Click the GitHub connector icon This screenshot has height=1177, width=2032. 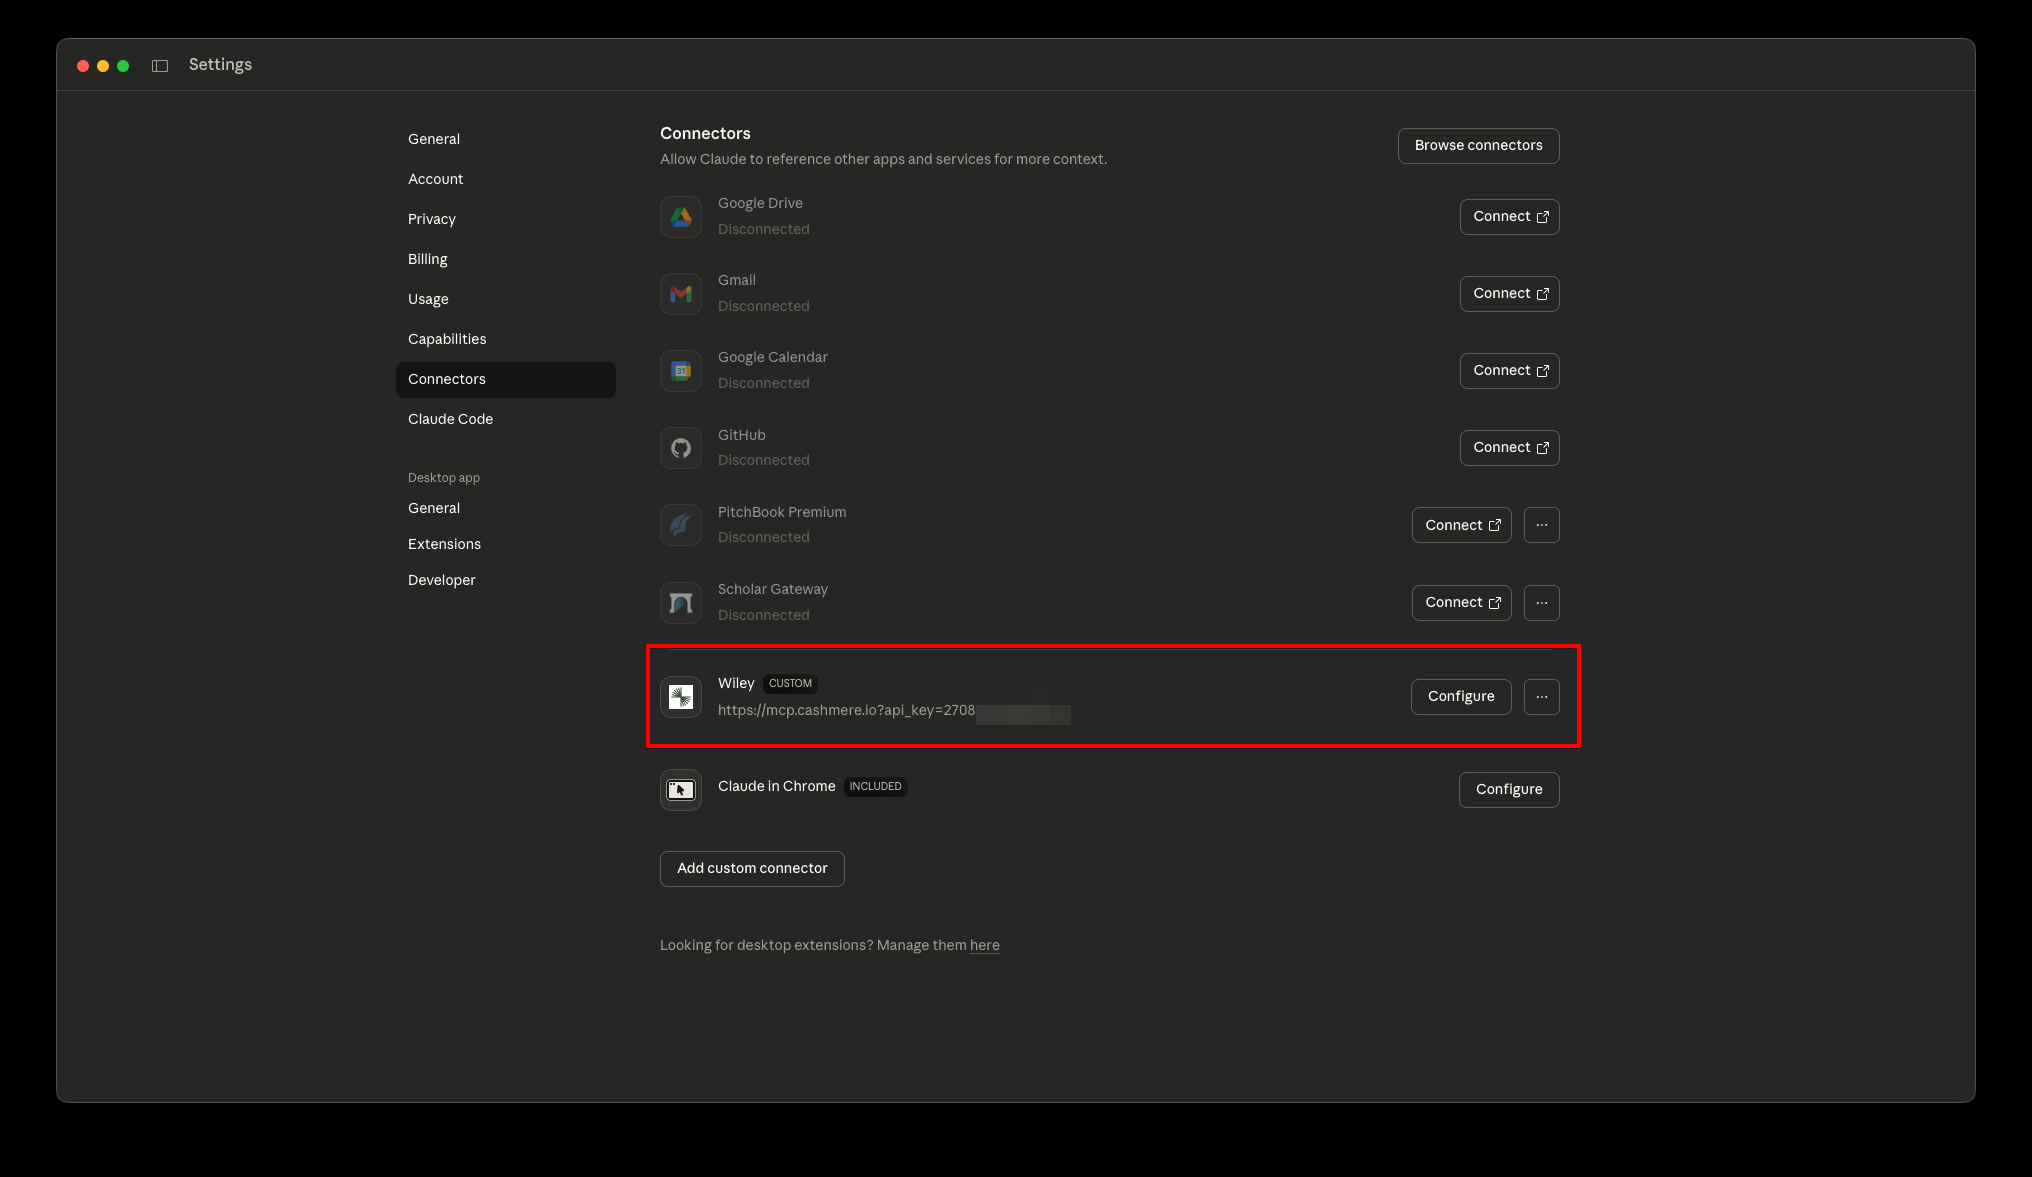pyautogui.click(x=681, y=448)
